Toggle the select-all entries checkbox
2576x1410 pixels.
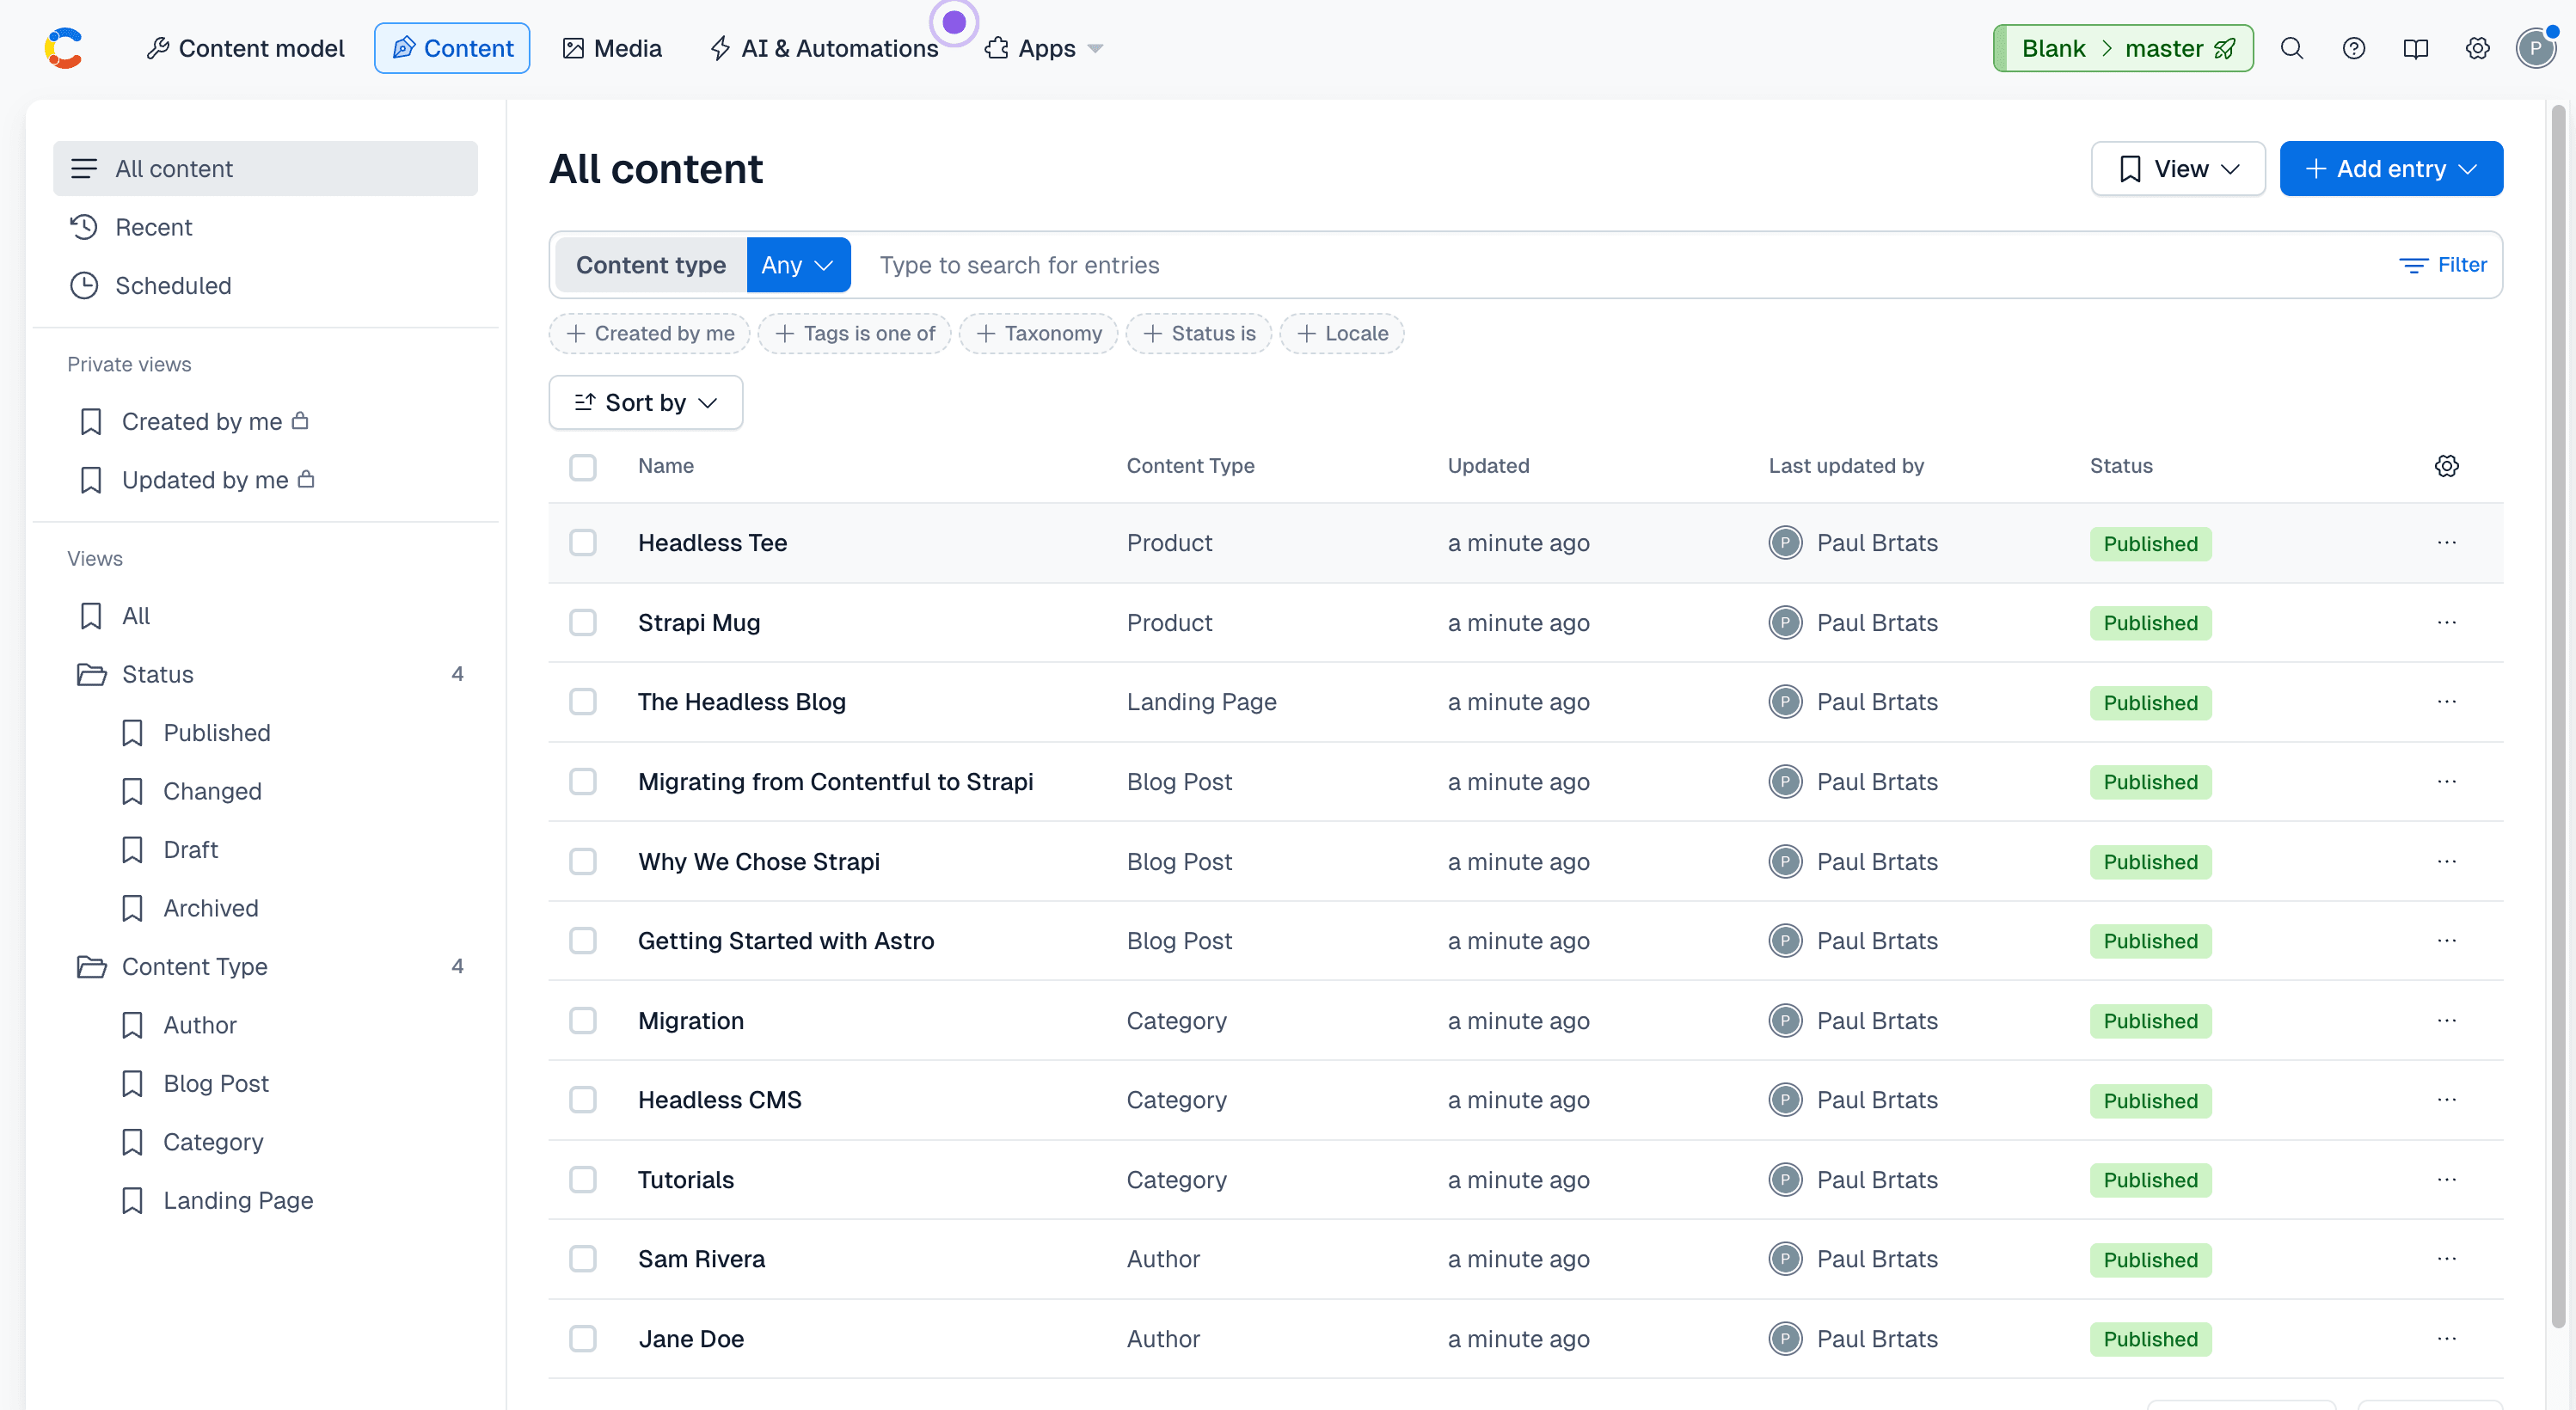(x=583, y=467)
